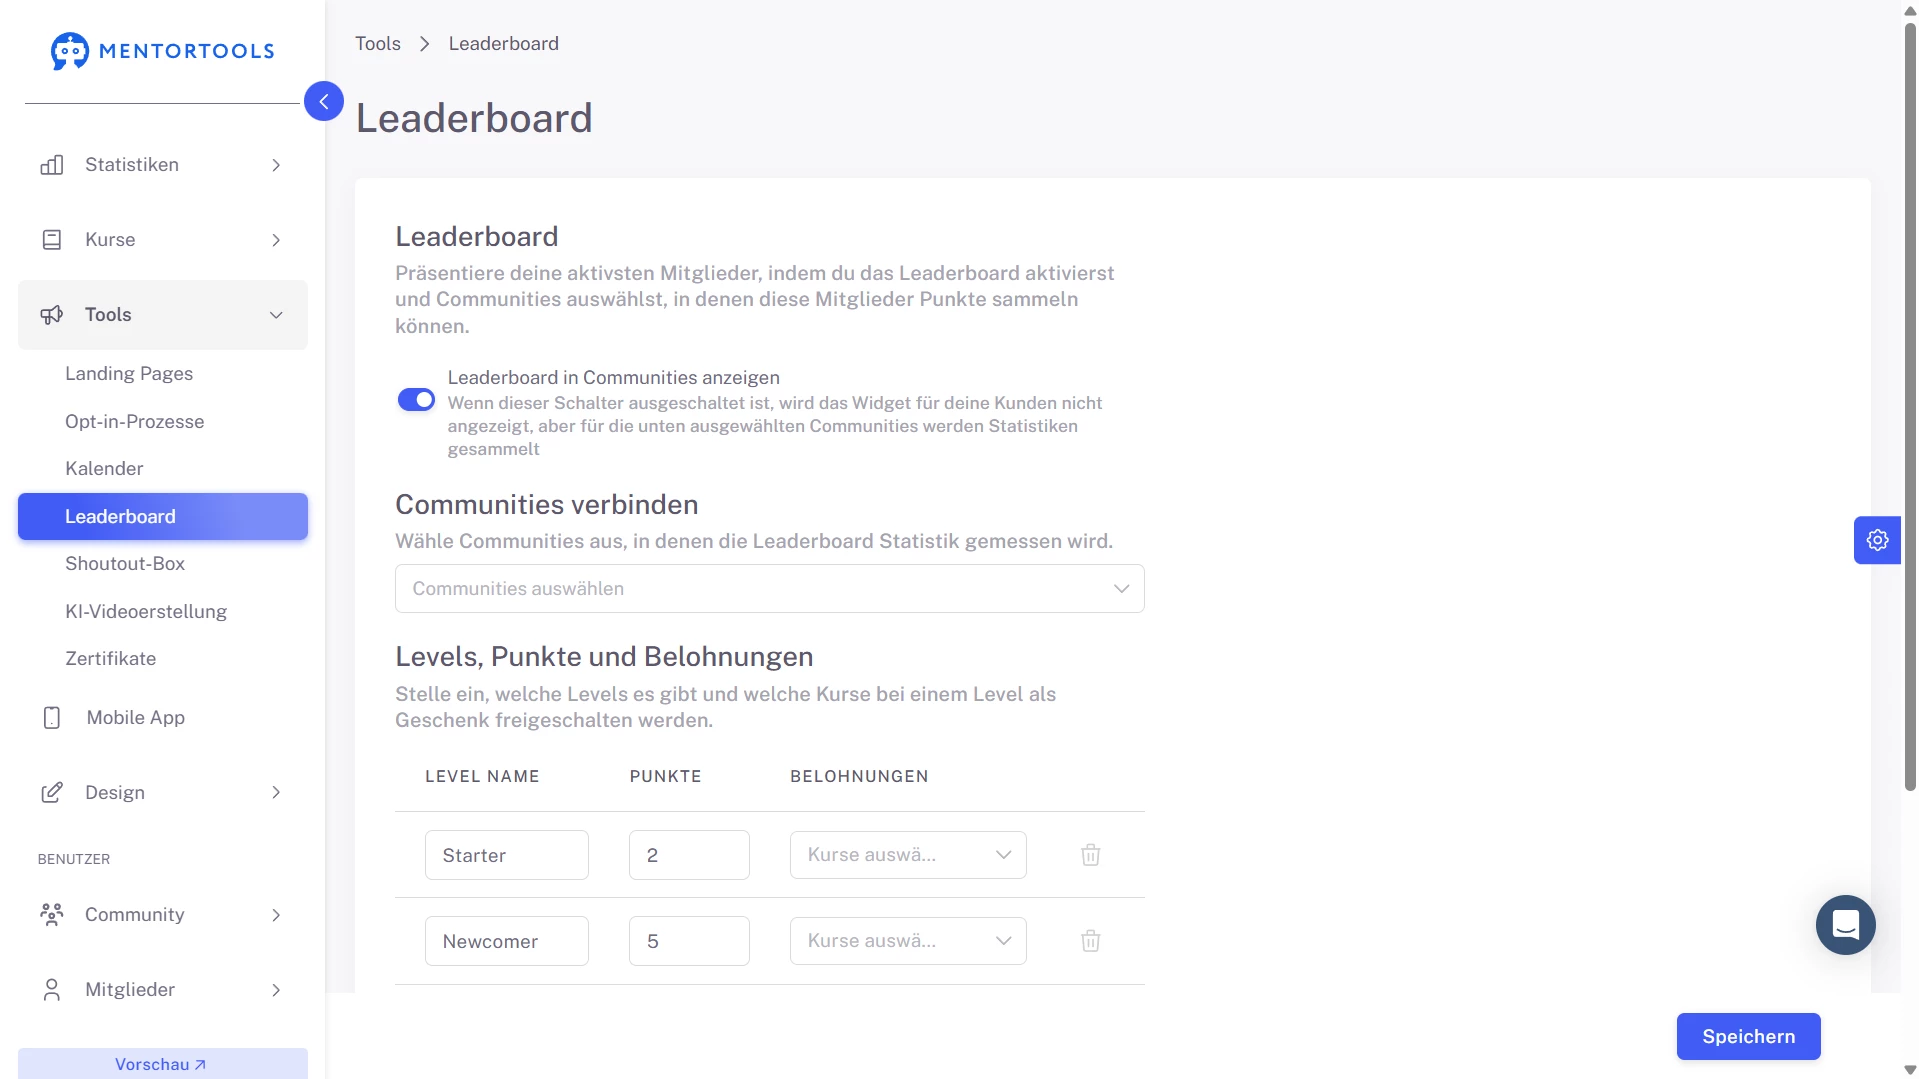Open Mitglieder via the person icon
This screenshot has height=1079, width=1919.
(x=51, y=989)
